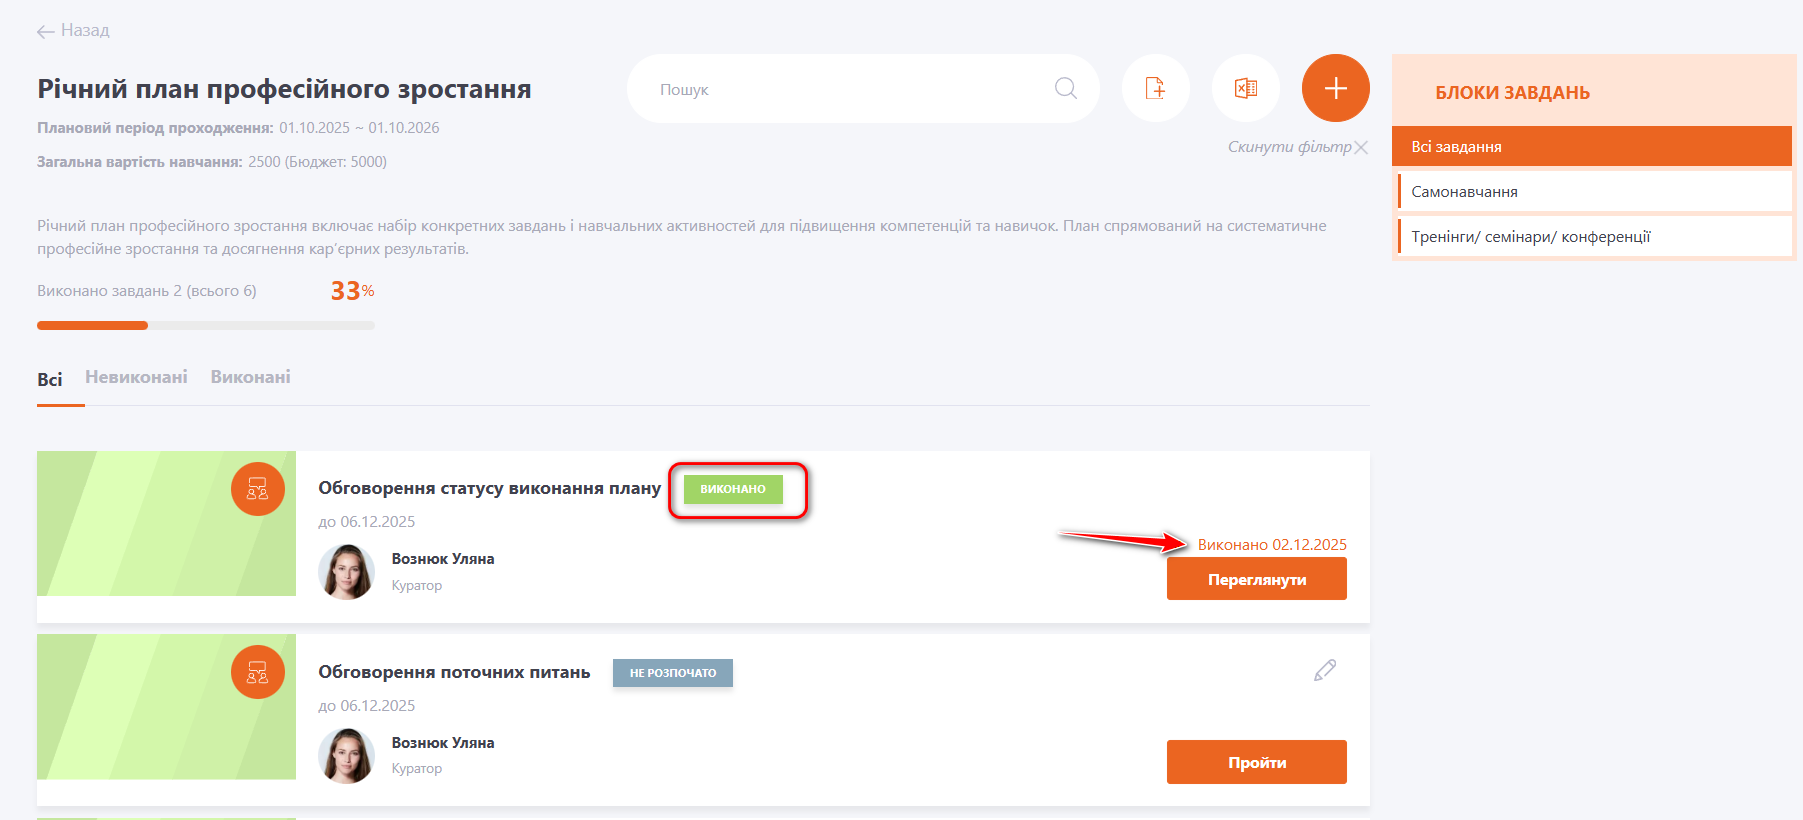Click the task completion progress bar
The width and height of the screenshot is (1803, 820).
205,325
